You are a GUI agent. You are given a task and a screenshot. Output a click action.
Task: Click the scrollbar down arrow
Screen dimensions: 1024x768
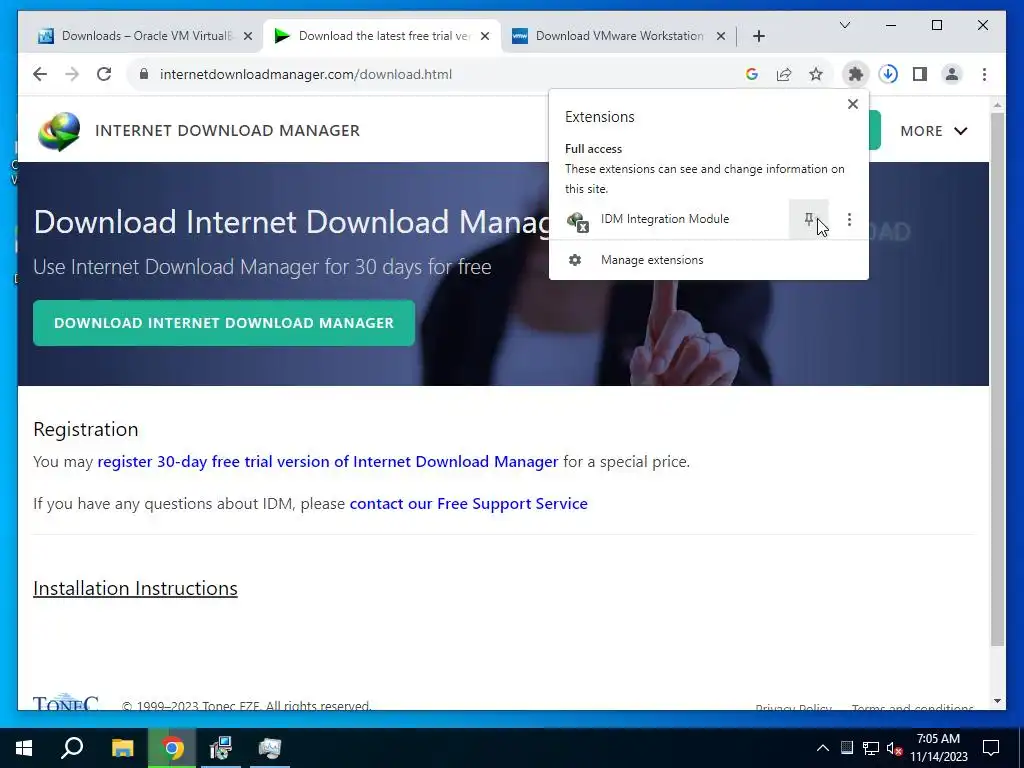997,701
